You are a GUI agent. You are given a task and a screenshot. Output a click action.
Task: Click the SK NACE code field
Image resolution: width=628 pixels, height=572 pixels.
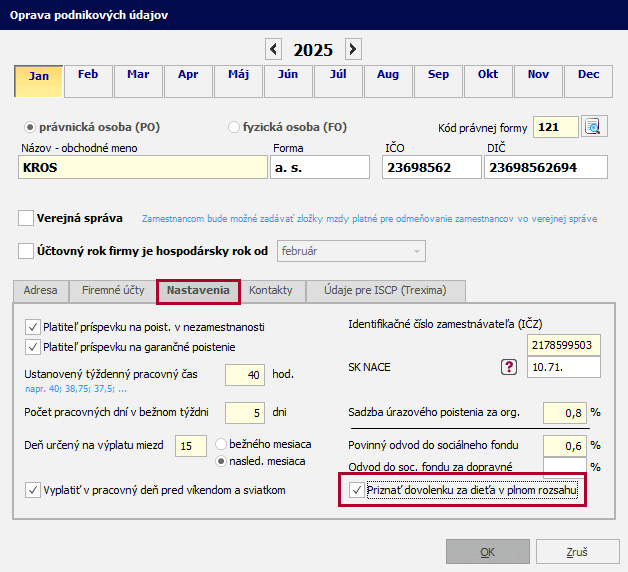click(x=563, y=367)
